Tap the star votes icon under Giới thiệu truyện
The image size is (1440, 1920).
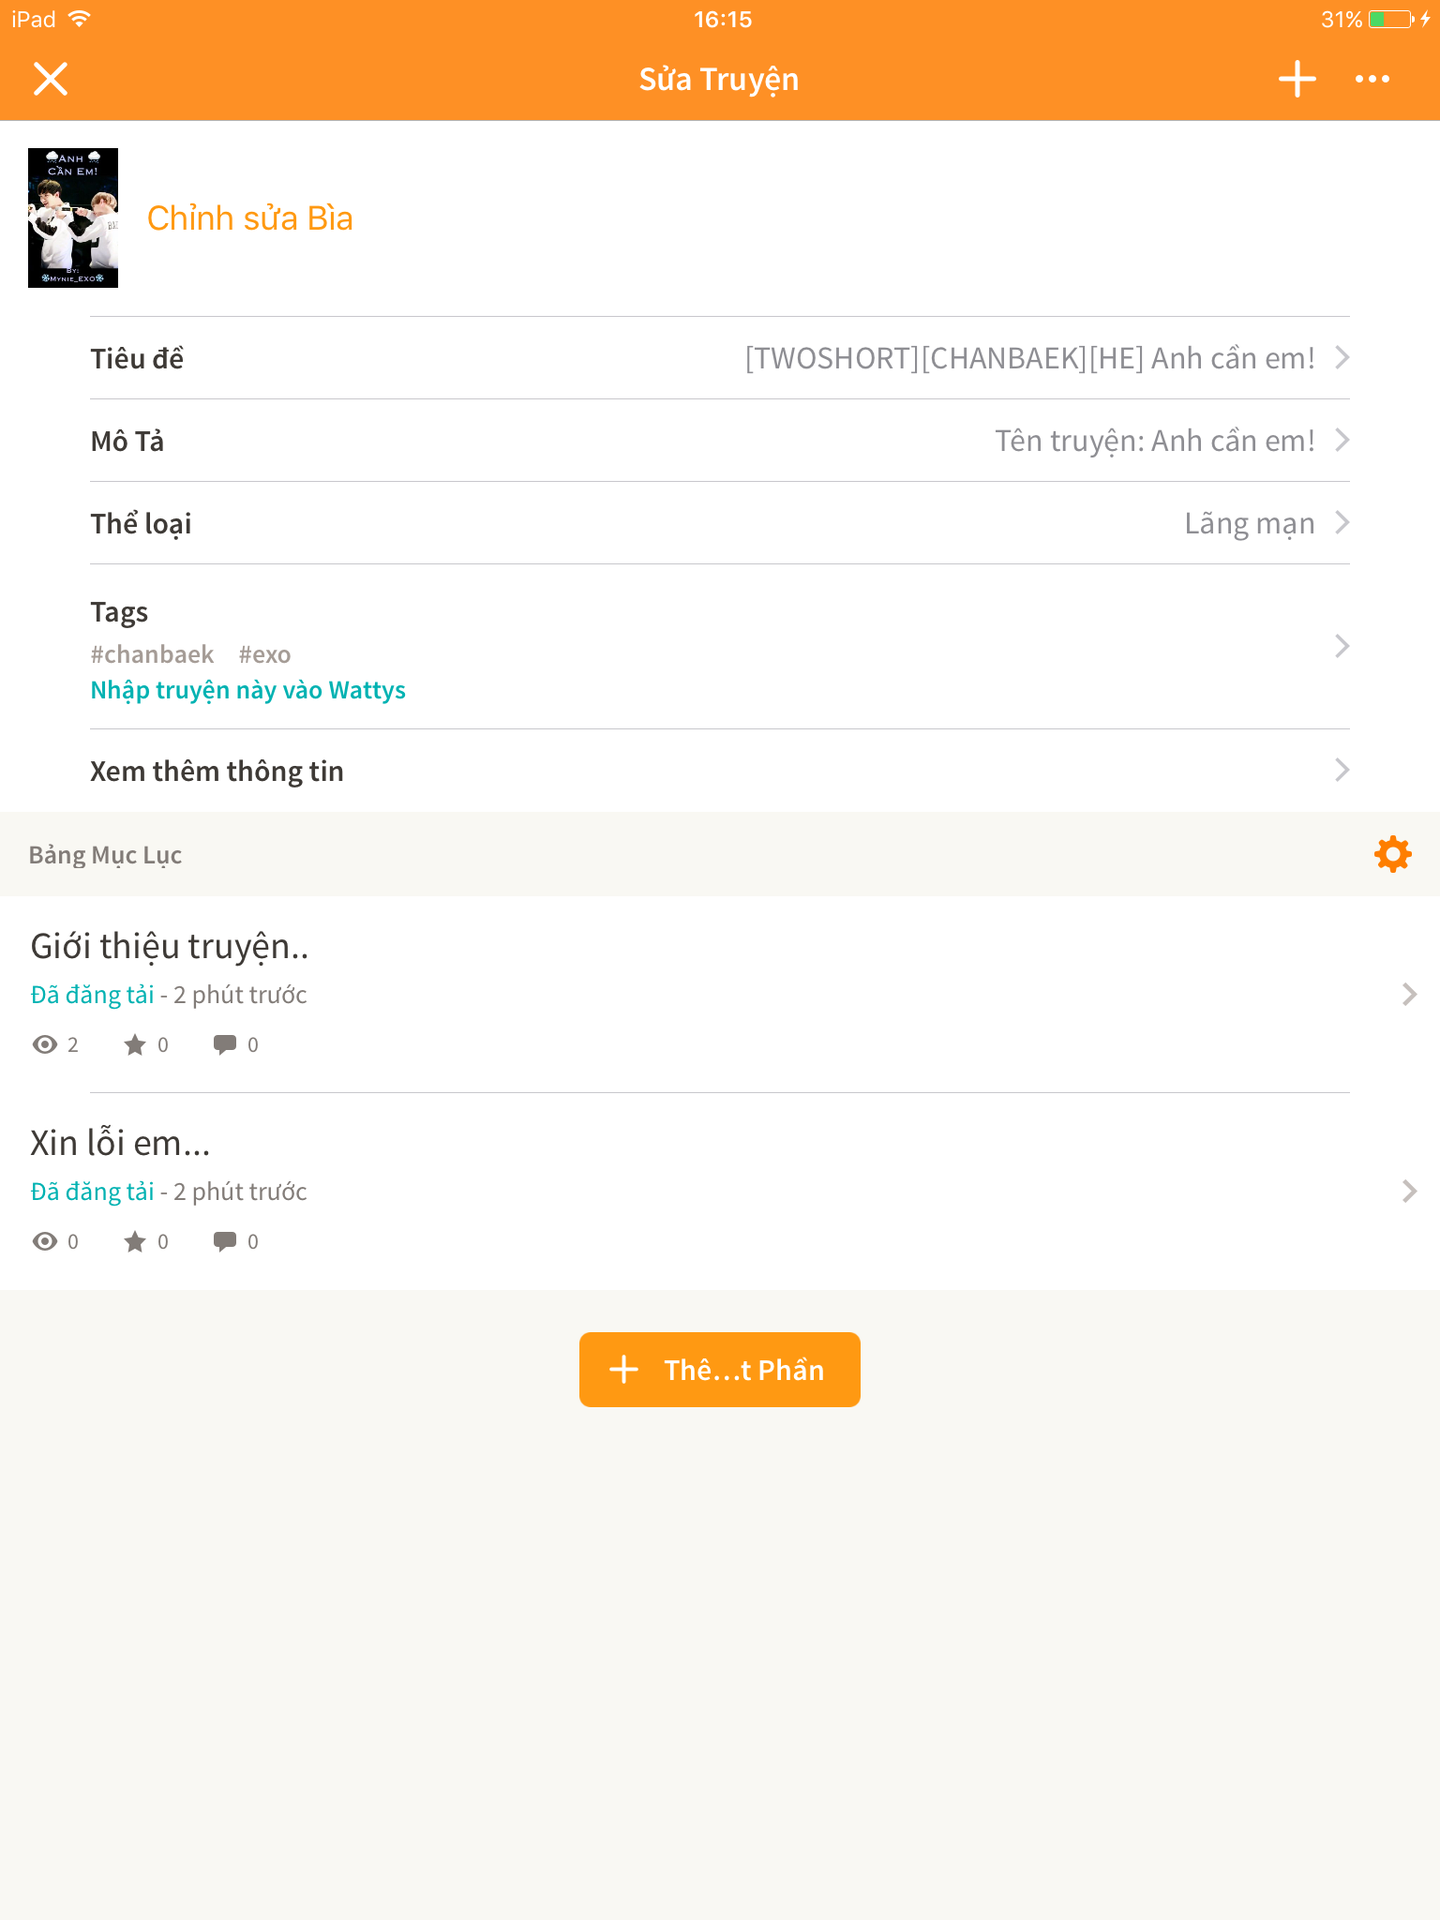tap(135, 1044)
